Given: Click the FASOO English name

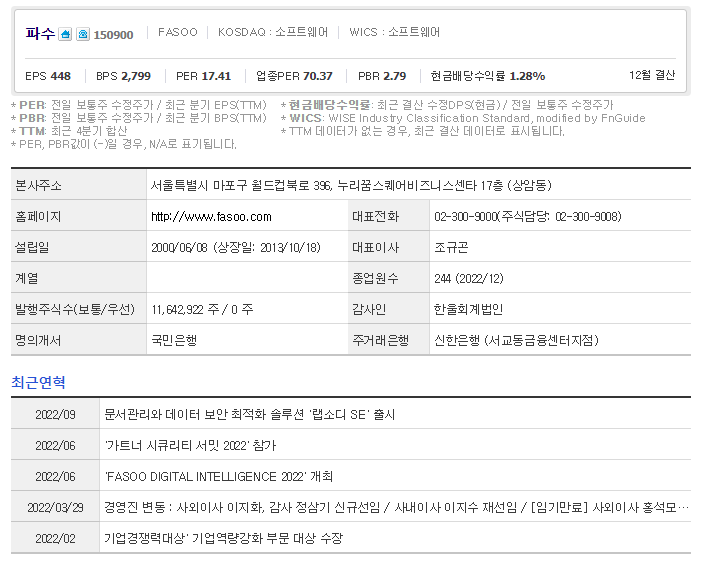Looking at the screenshot, I should [x=178, y=32].
